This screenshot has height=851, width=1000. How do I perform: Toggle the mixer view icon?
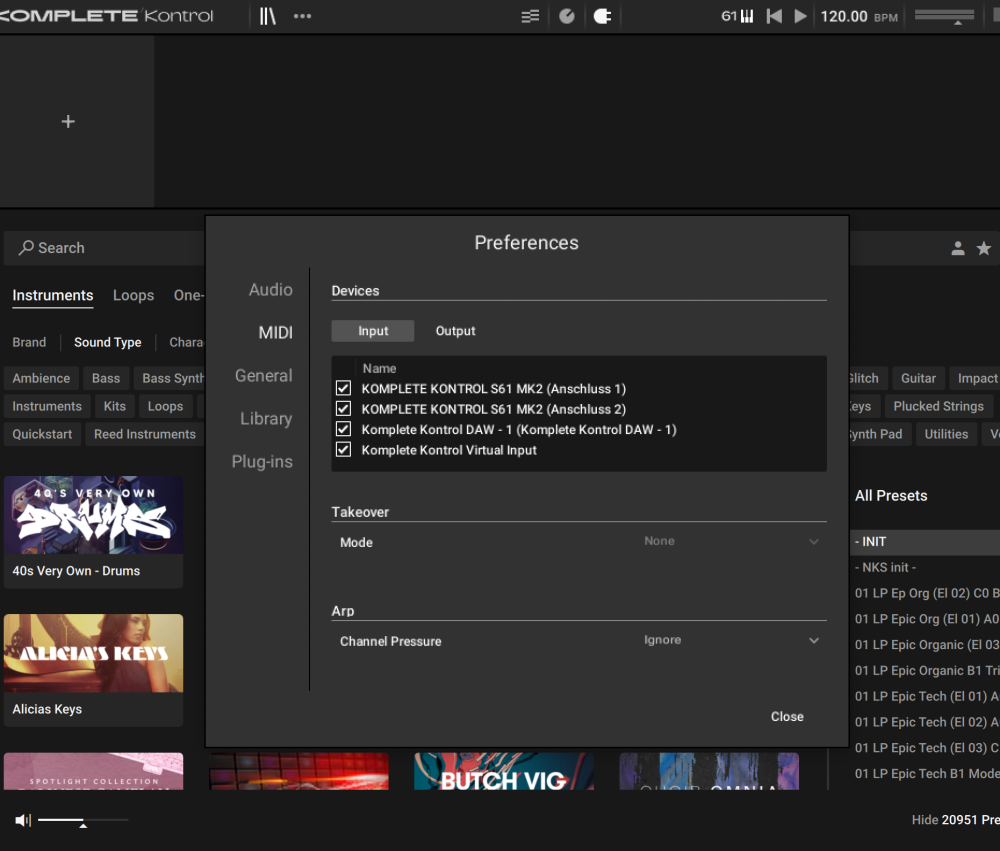[530, 16]
